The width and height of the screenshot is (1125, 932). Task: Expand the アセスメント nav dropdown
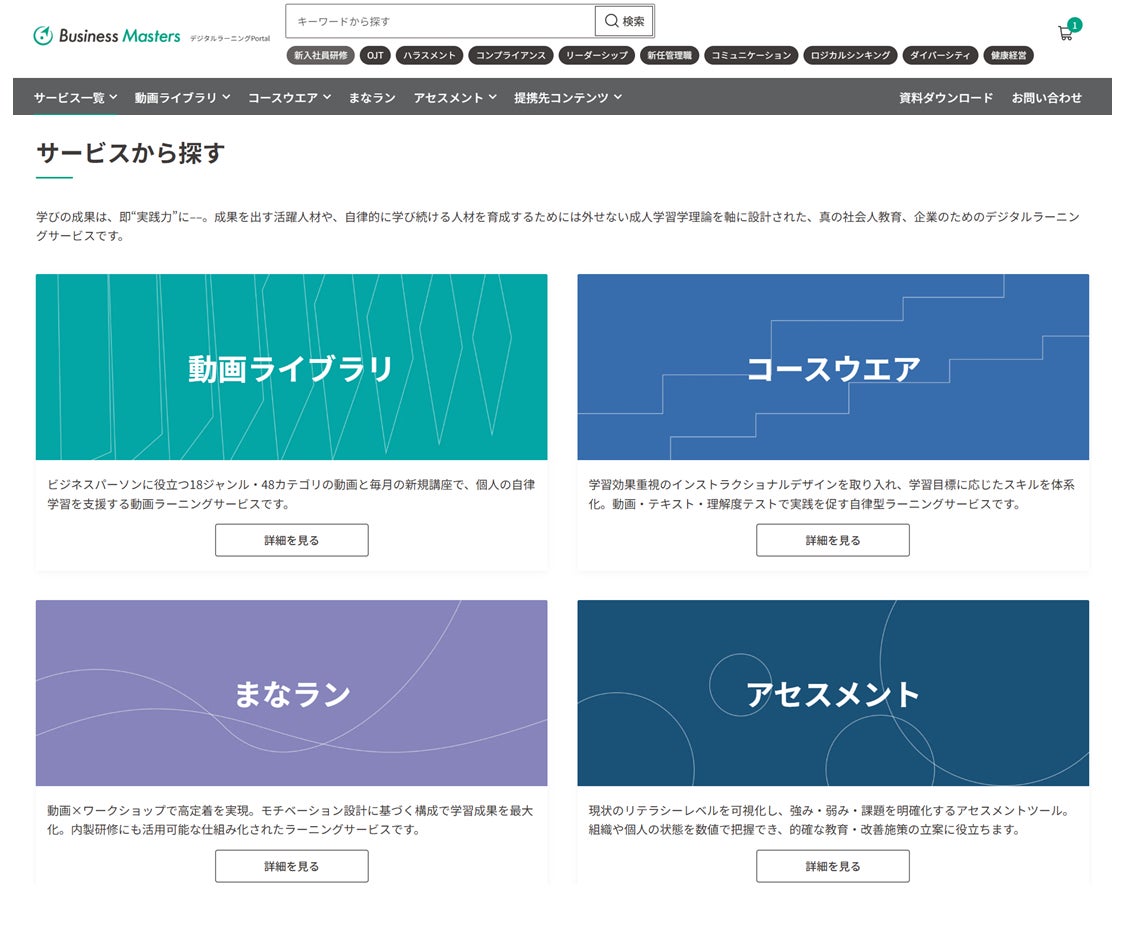coord(455,98)
